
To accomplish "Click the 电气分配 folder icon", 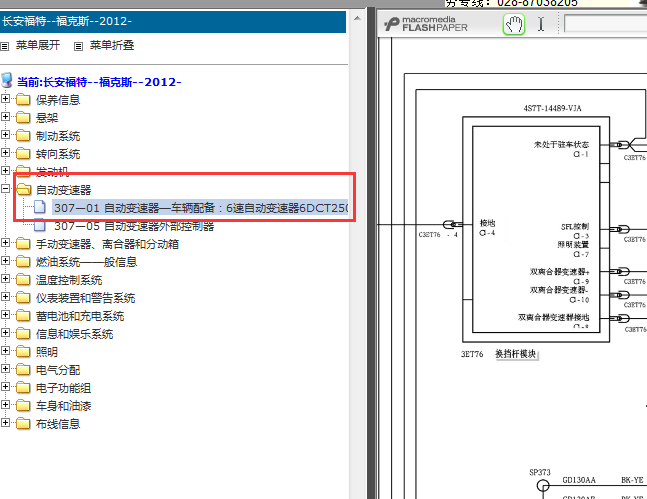I will (23, 370).
